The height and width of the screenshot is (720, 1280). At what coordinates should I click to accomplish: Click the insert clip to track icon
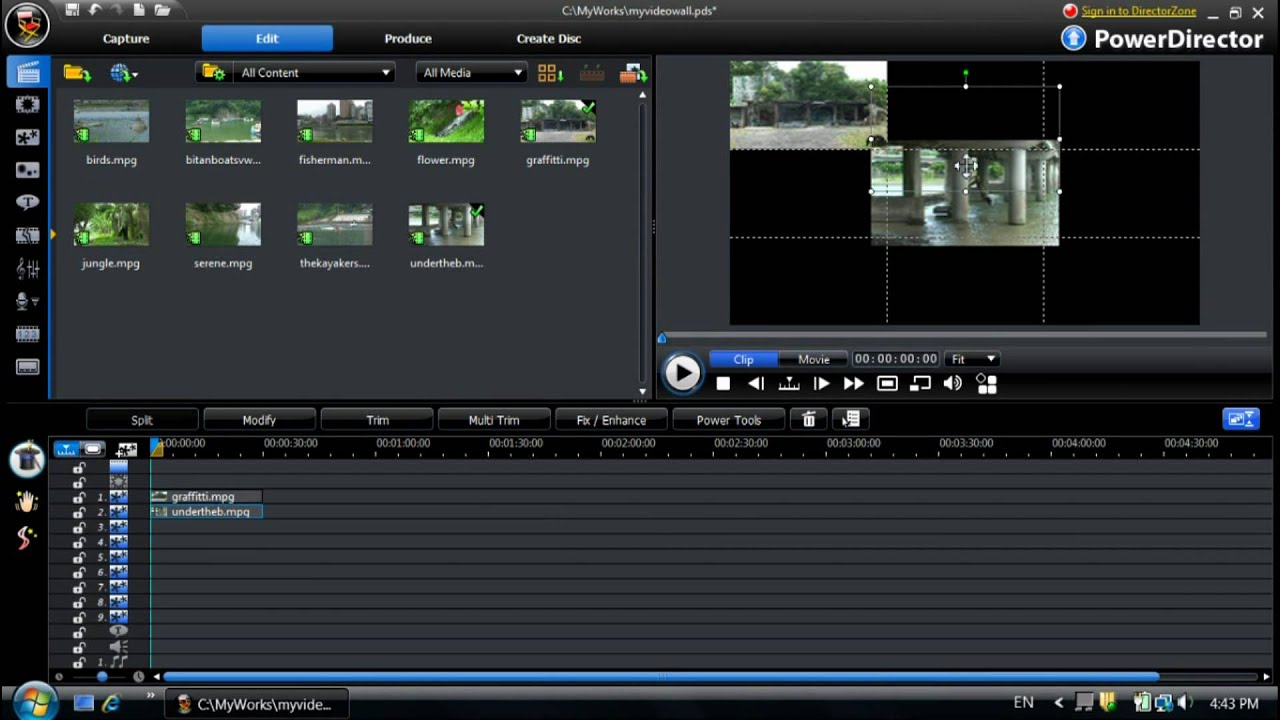[x=634, y=73]
